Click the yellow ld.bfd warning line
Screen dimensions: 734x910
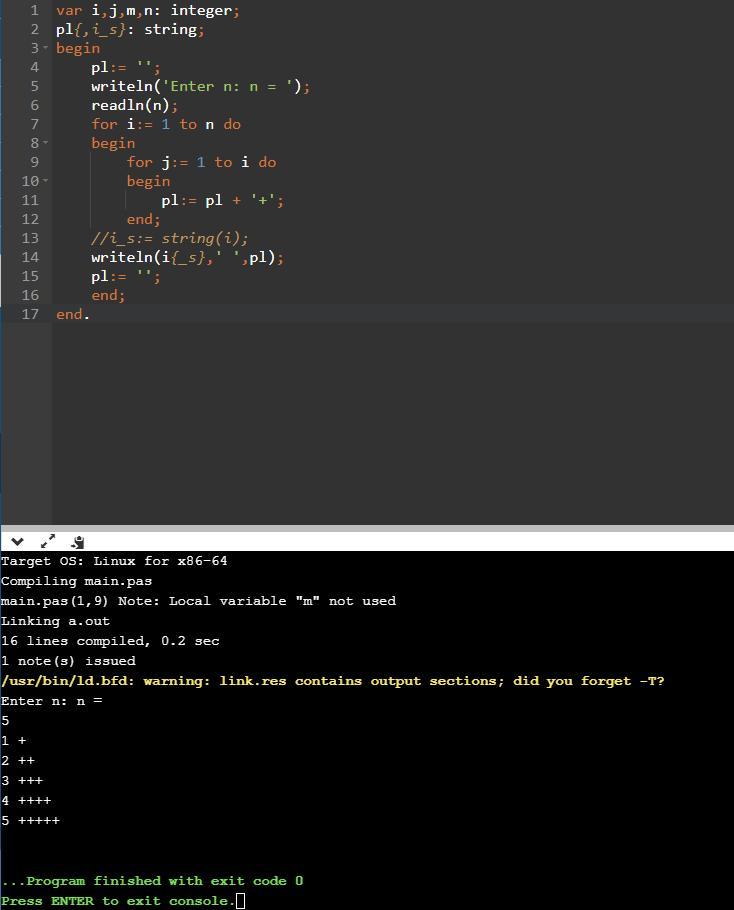click(332, 681)
